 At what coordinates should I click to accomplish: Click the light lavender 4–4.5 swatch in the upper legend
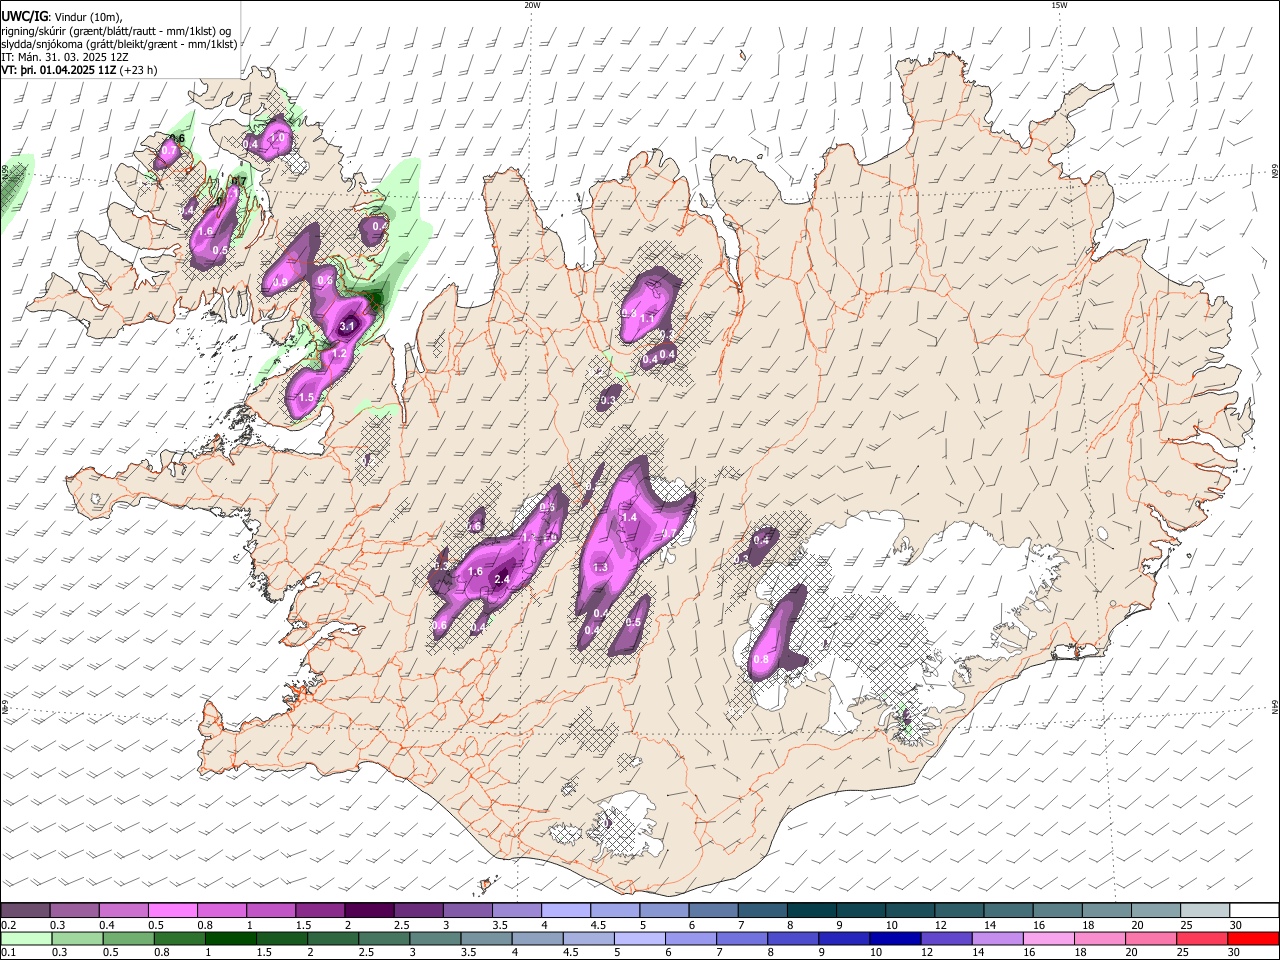click(565, 910)
